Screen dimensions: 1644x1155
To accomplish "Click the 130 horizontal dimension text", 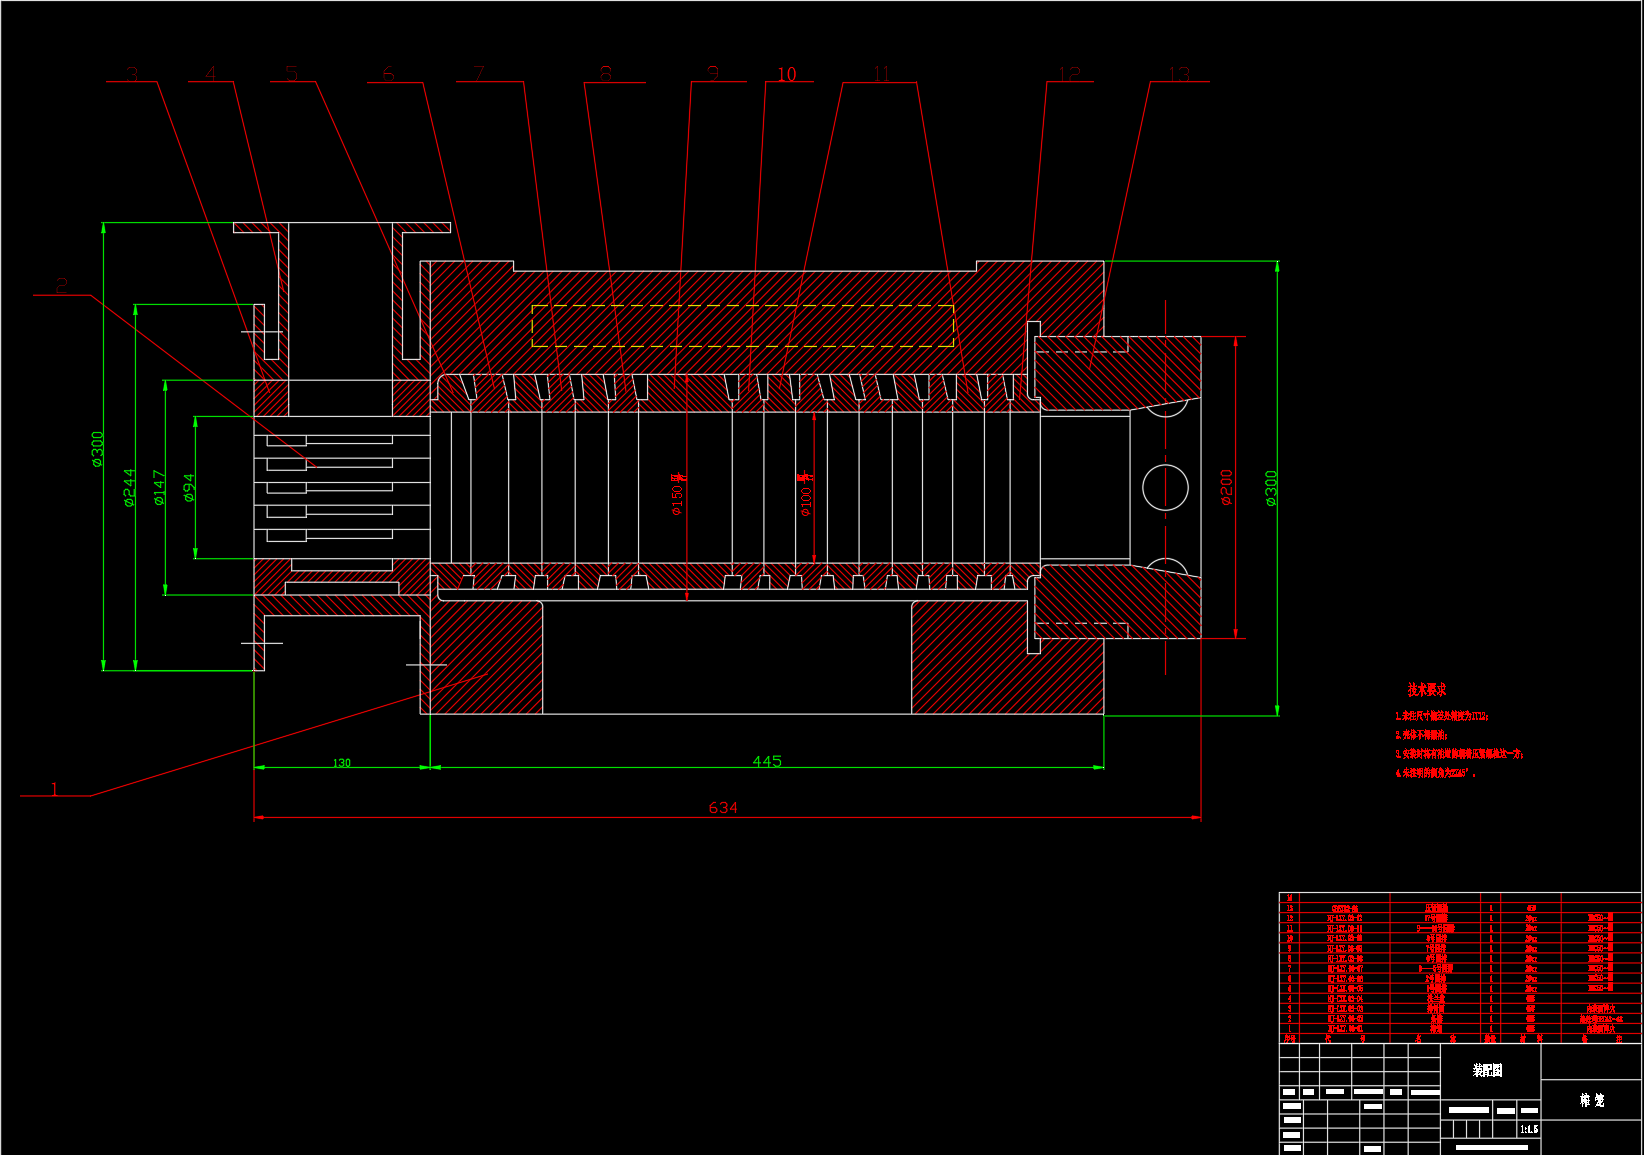I will pyautogui.click(x=342, y=763).
